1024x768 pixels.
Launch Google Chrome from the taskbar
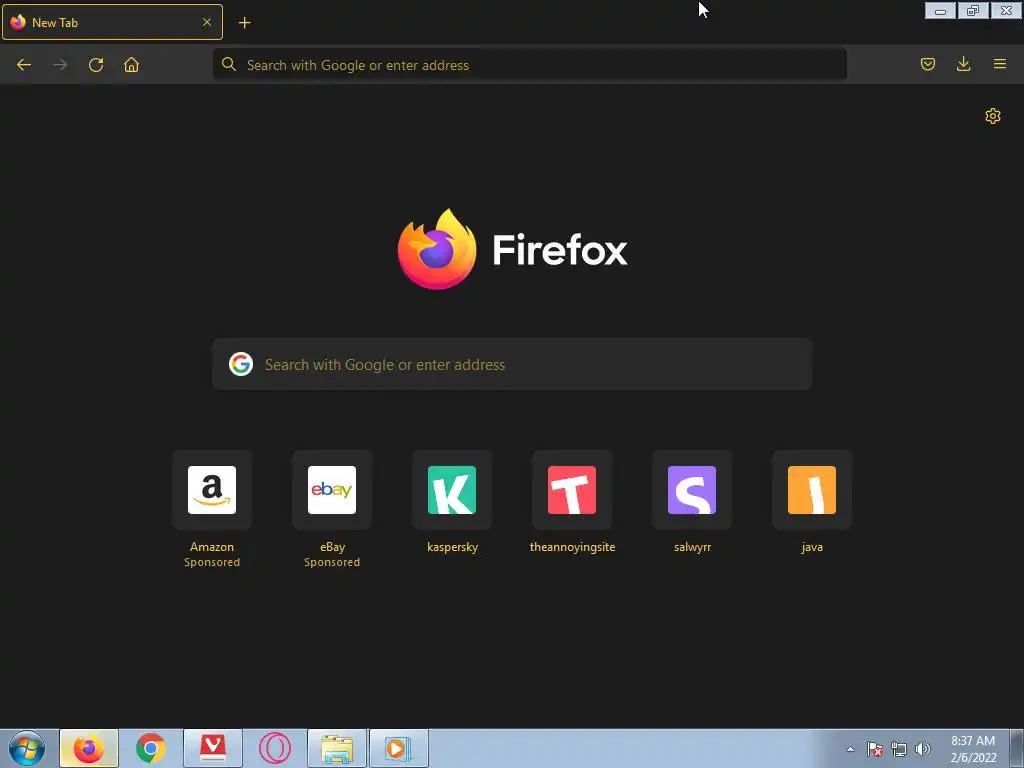pos(151,748)
